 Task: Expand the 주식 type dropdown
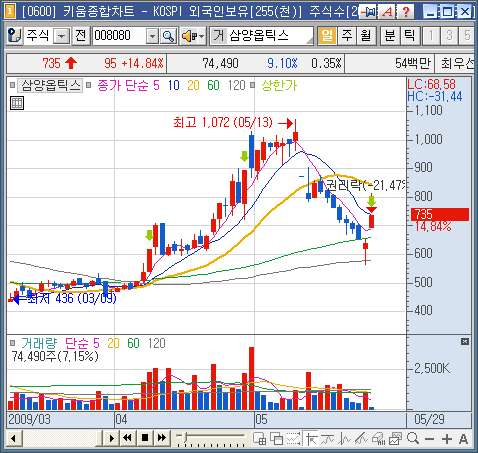tap(61, 36)
